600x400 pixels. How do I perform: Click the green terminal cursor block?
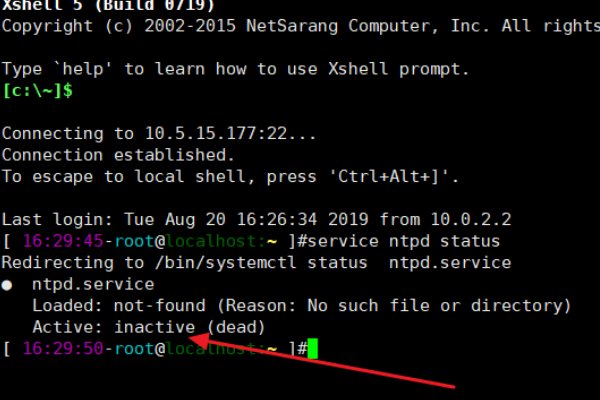[312, 348]
